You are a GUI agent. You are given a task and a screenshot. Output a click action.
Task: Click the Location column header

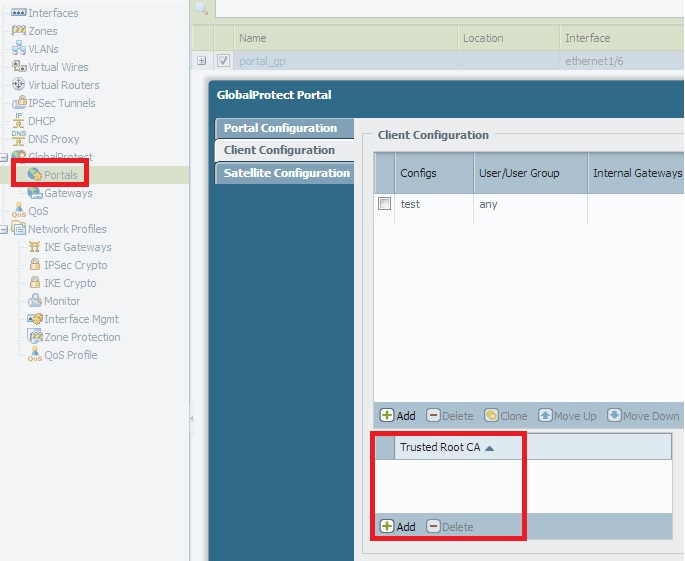coord(509,38)
